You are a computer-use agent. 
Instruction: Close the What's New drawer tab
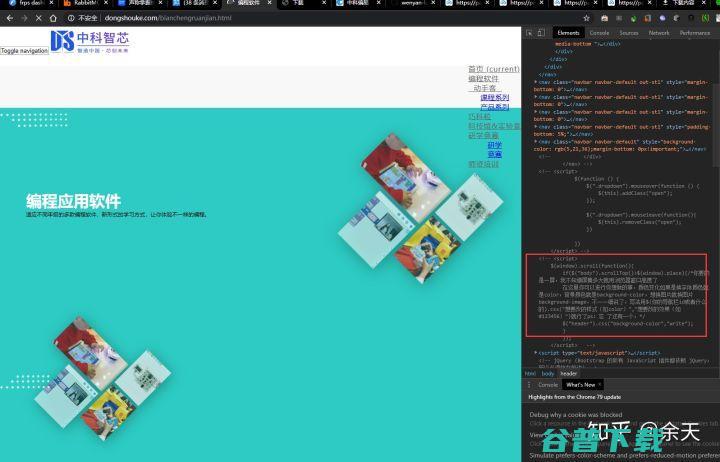(x=600, y=385)
